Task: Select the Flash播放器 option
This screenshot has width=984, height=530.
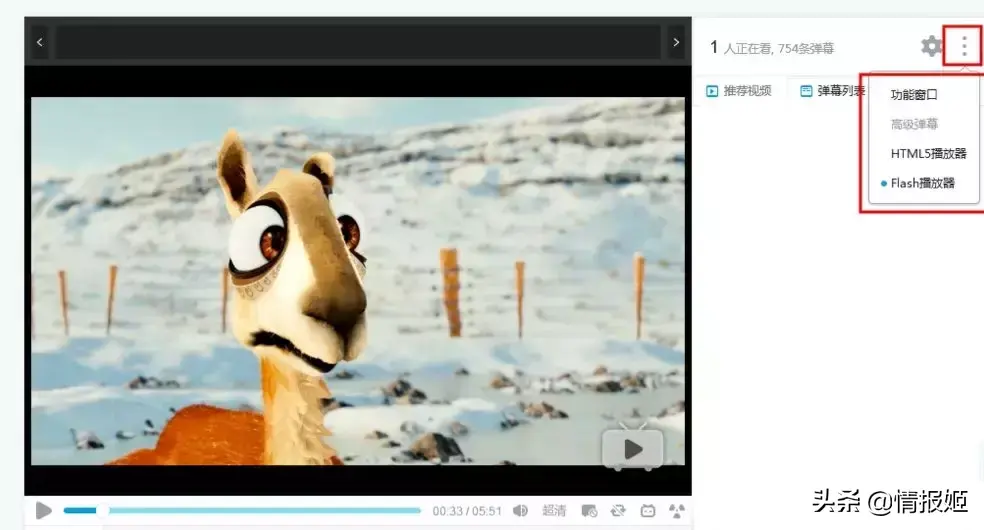Action: [x=922, y=183]
